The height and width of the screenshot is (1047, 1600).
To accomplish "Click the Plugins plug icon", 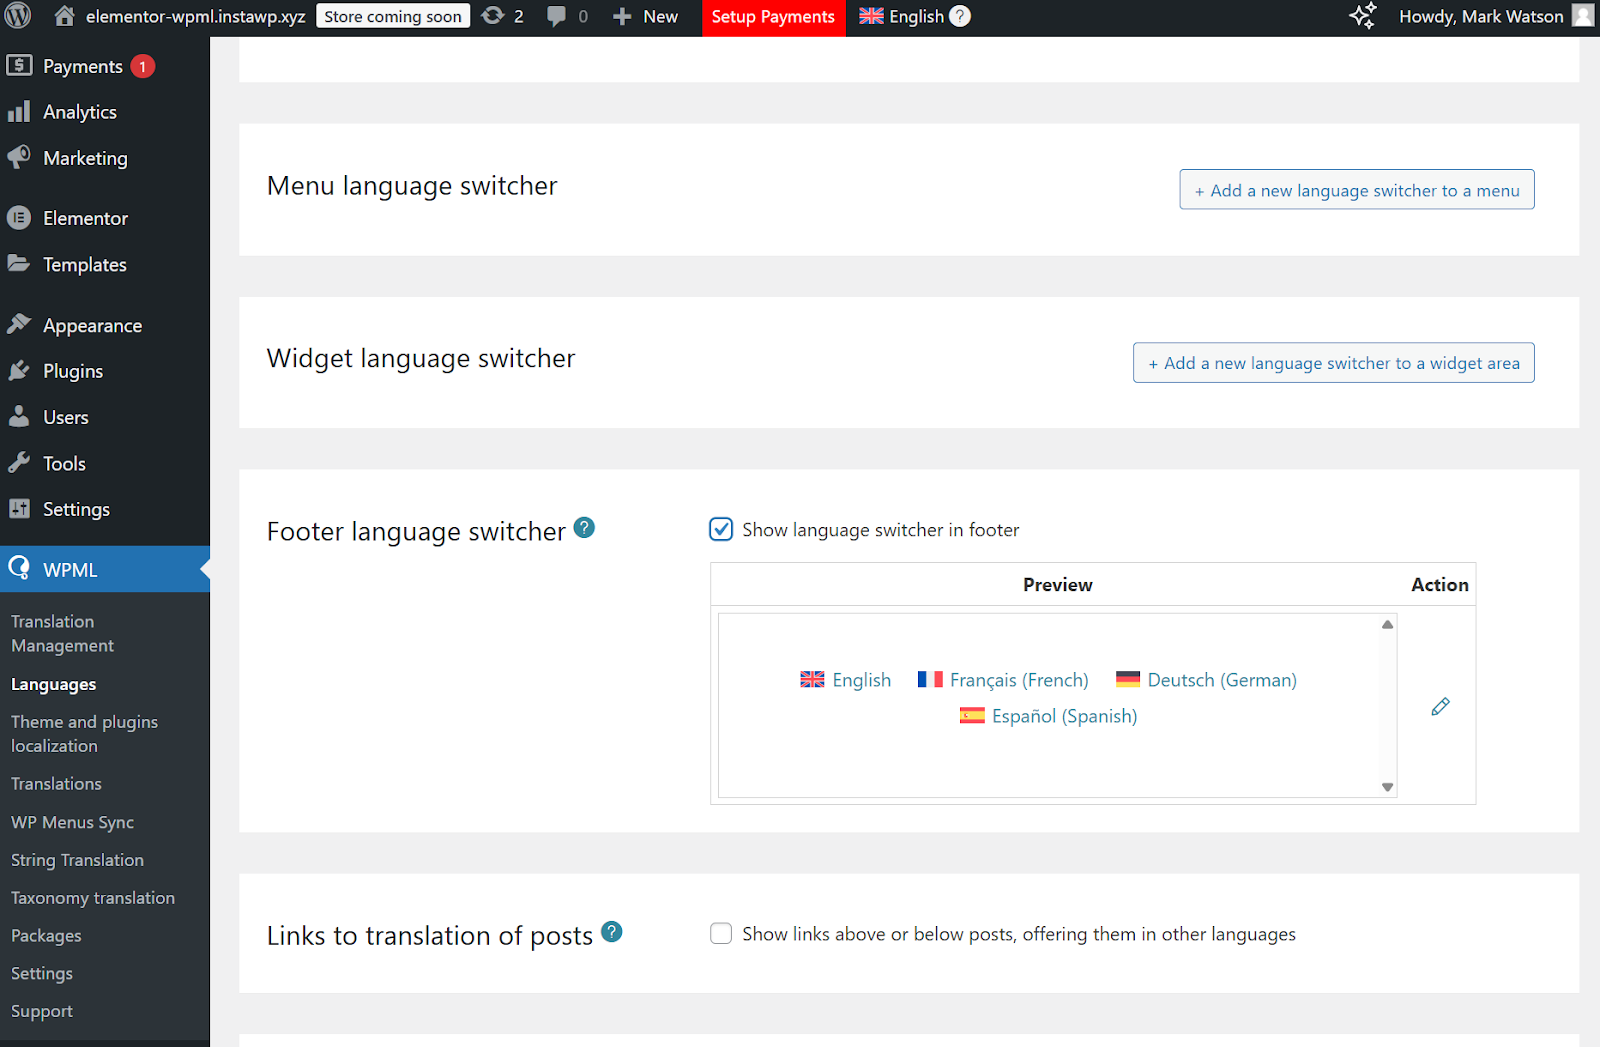I will coord(19,370).
